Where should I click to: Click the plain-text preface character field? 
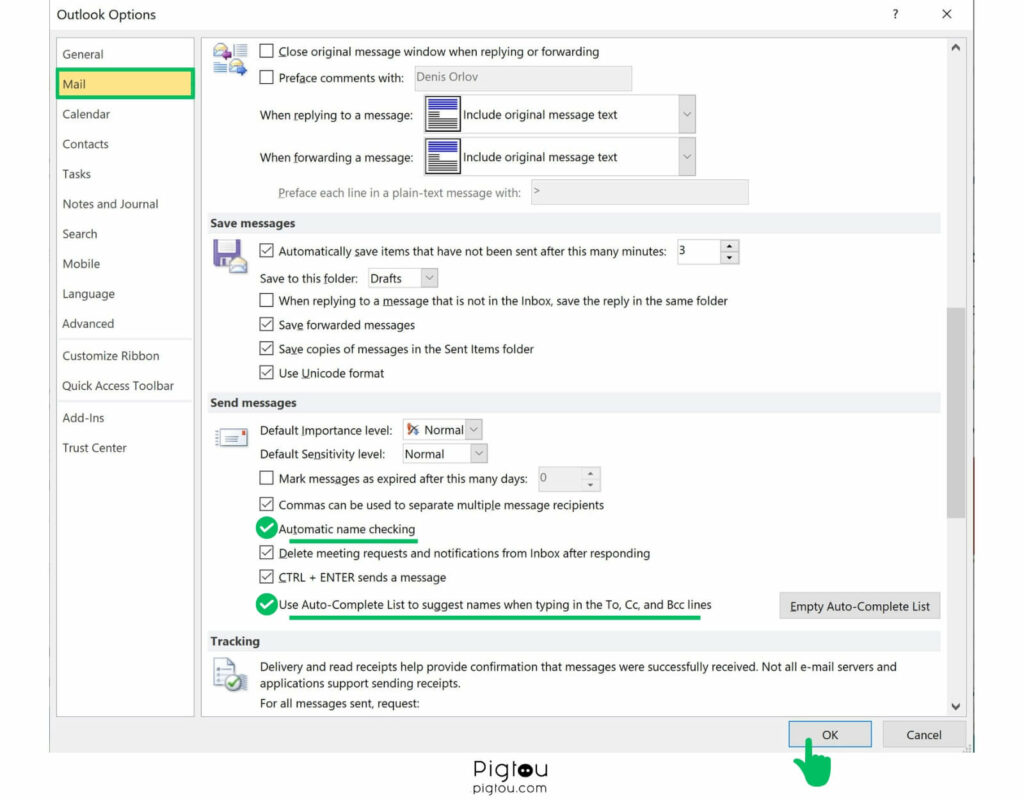coord(639,192)
